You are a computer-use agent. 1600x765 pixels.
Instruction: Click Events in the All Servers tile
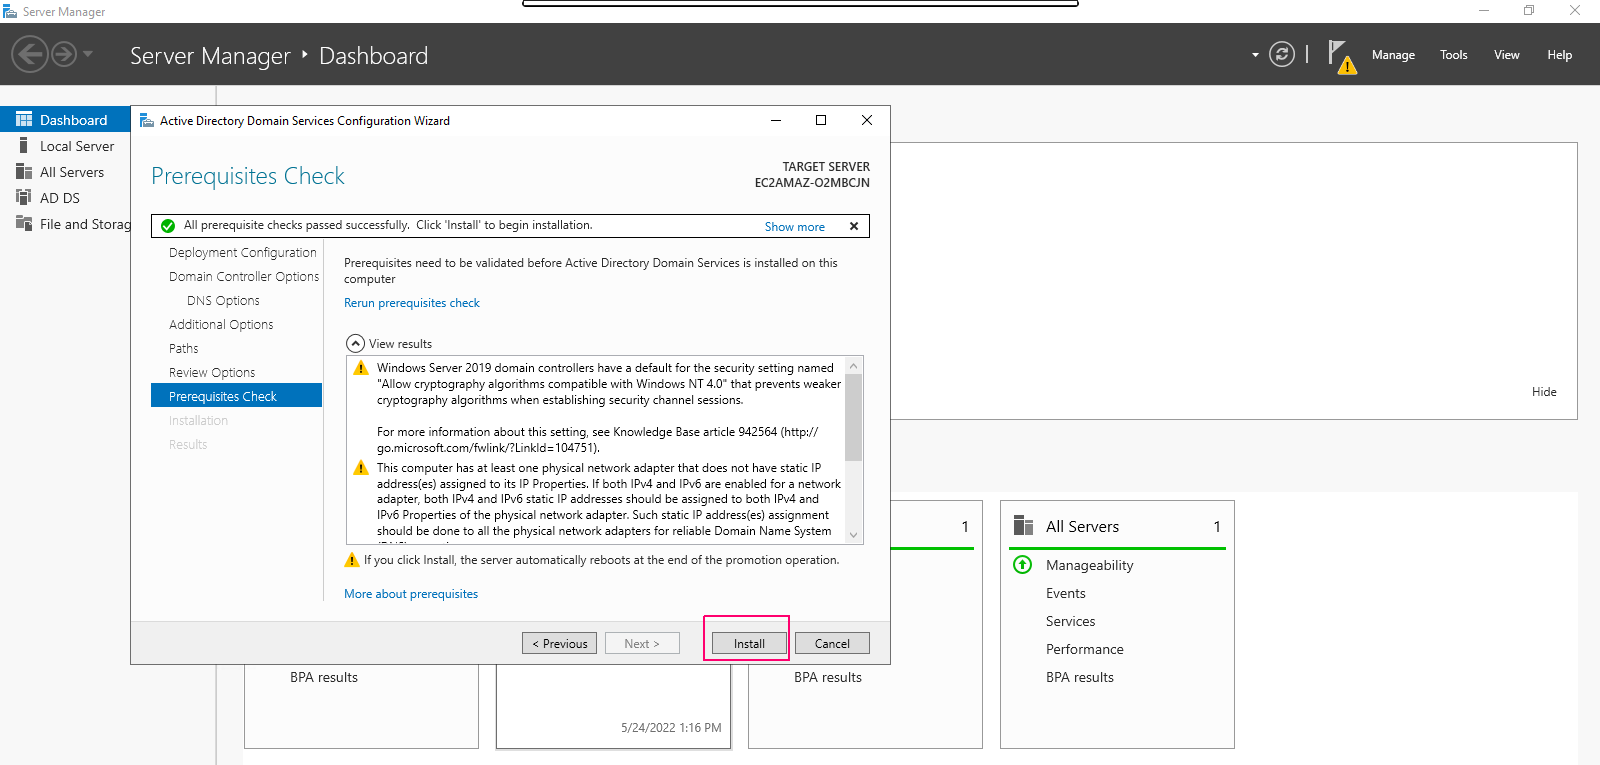(1066, 593)
